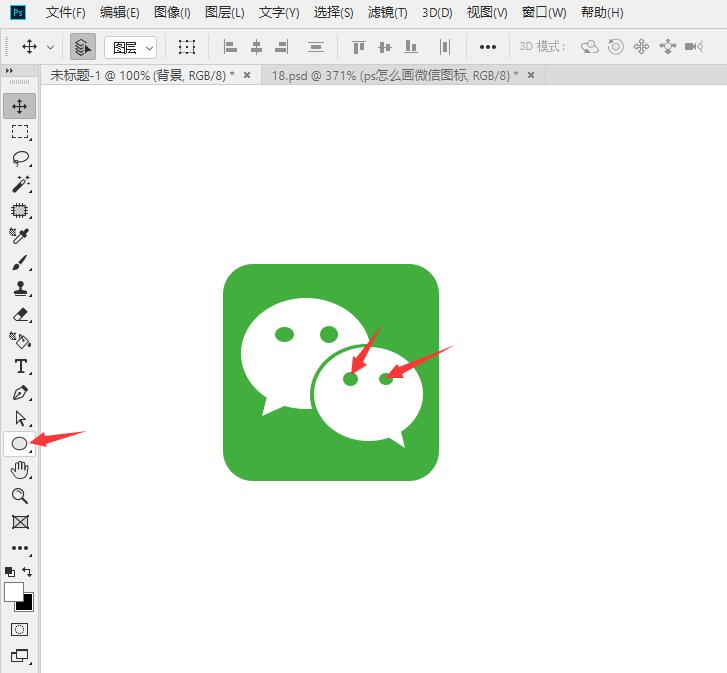Open the 视图(V) menu
This screenshot has width=727, height=673.
[x=487, y=13]
